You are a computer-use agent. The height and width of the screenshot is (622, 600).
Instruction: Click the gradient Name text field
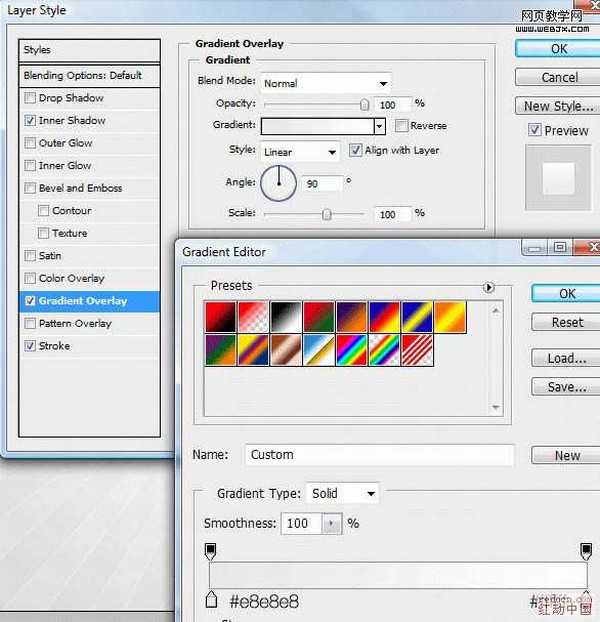coord(379,455)
